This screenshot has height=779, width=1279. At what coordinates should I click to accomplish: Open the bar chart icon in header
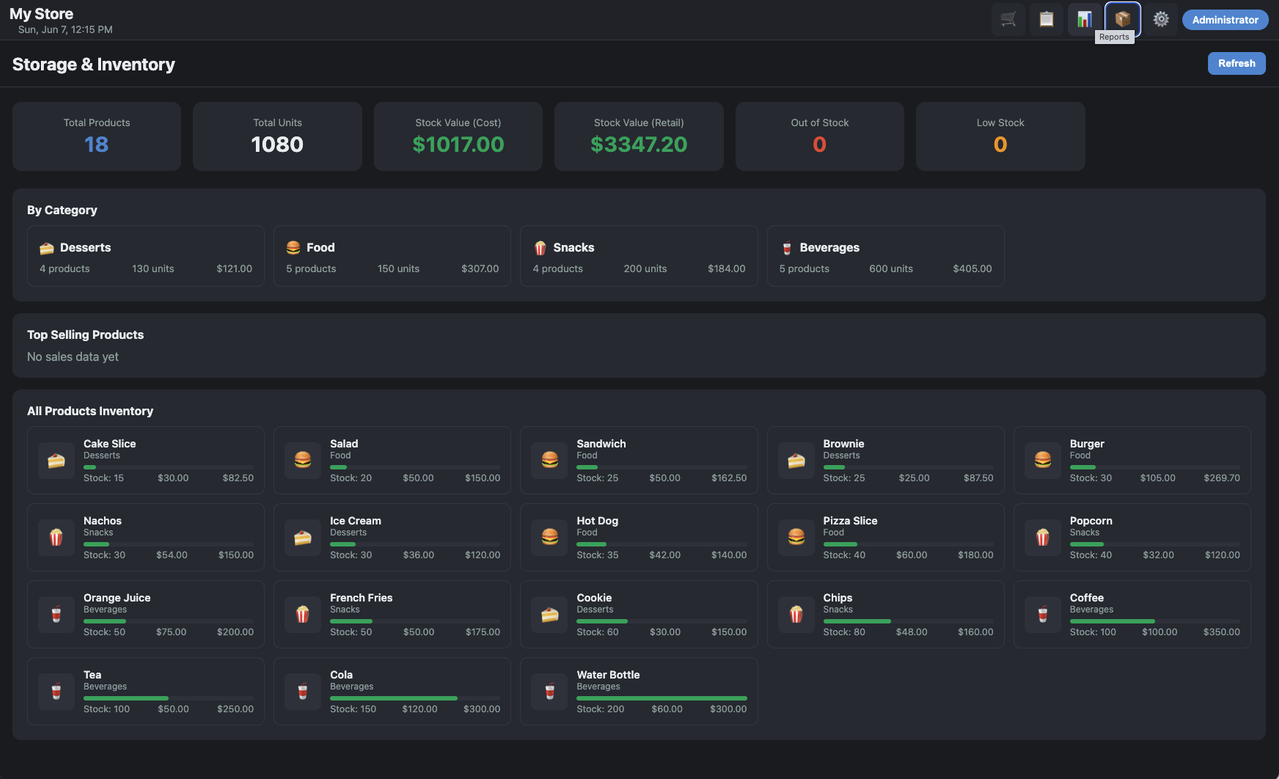tap(1084, 19)
